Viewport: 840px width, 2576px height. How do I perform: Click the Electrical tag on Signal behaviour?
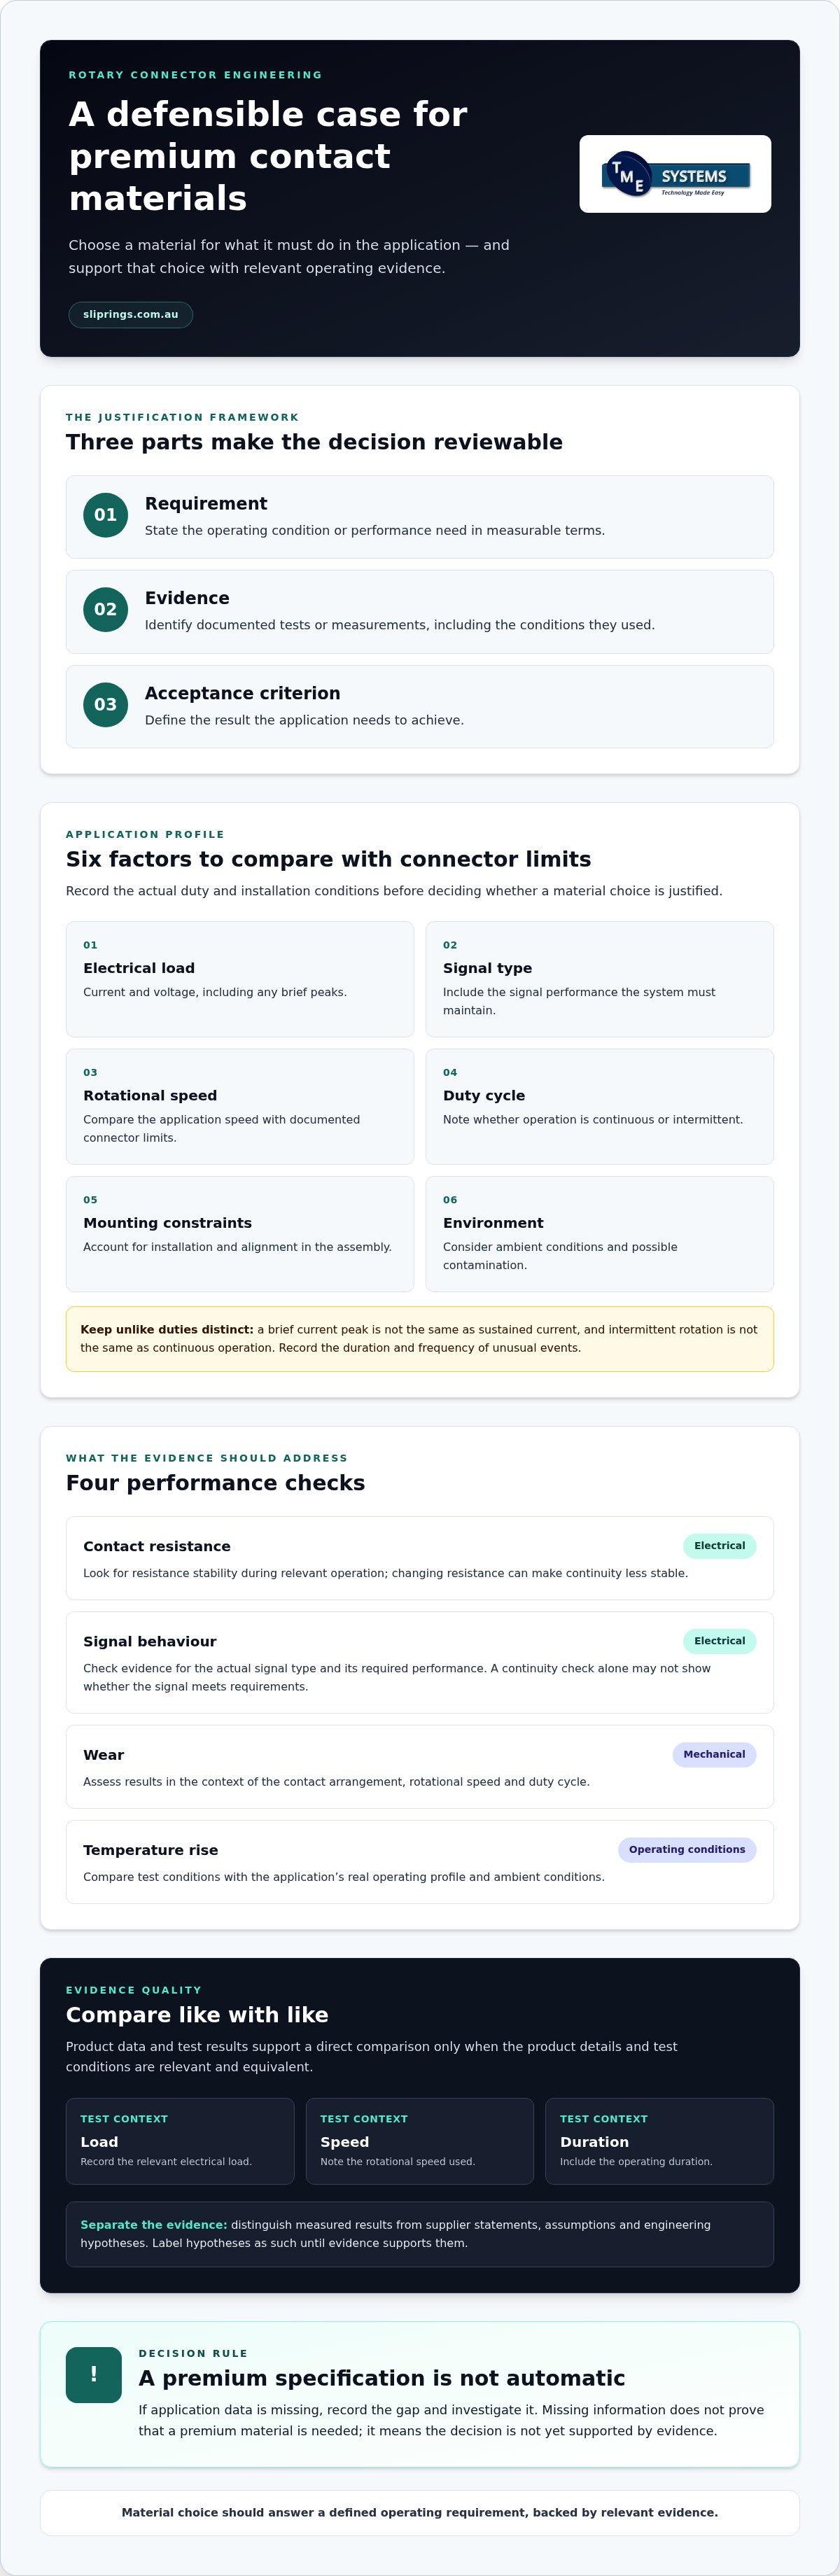720,1641
